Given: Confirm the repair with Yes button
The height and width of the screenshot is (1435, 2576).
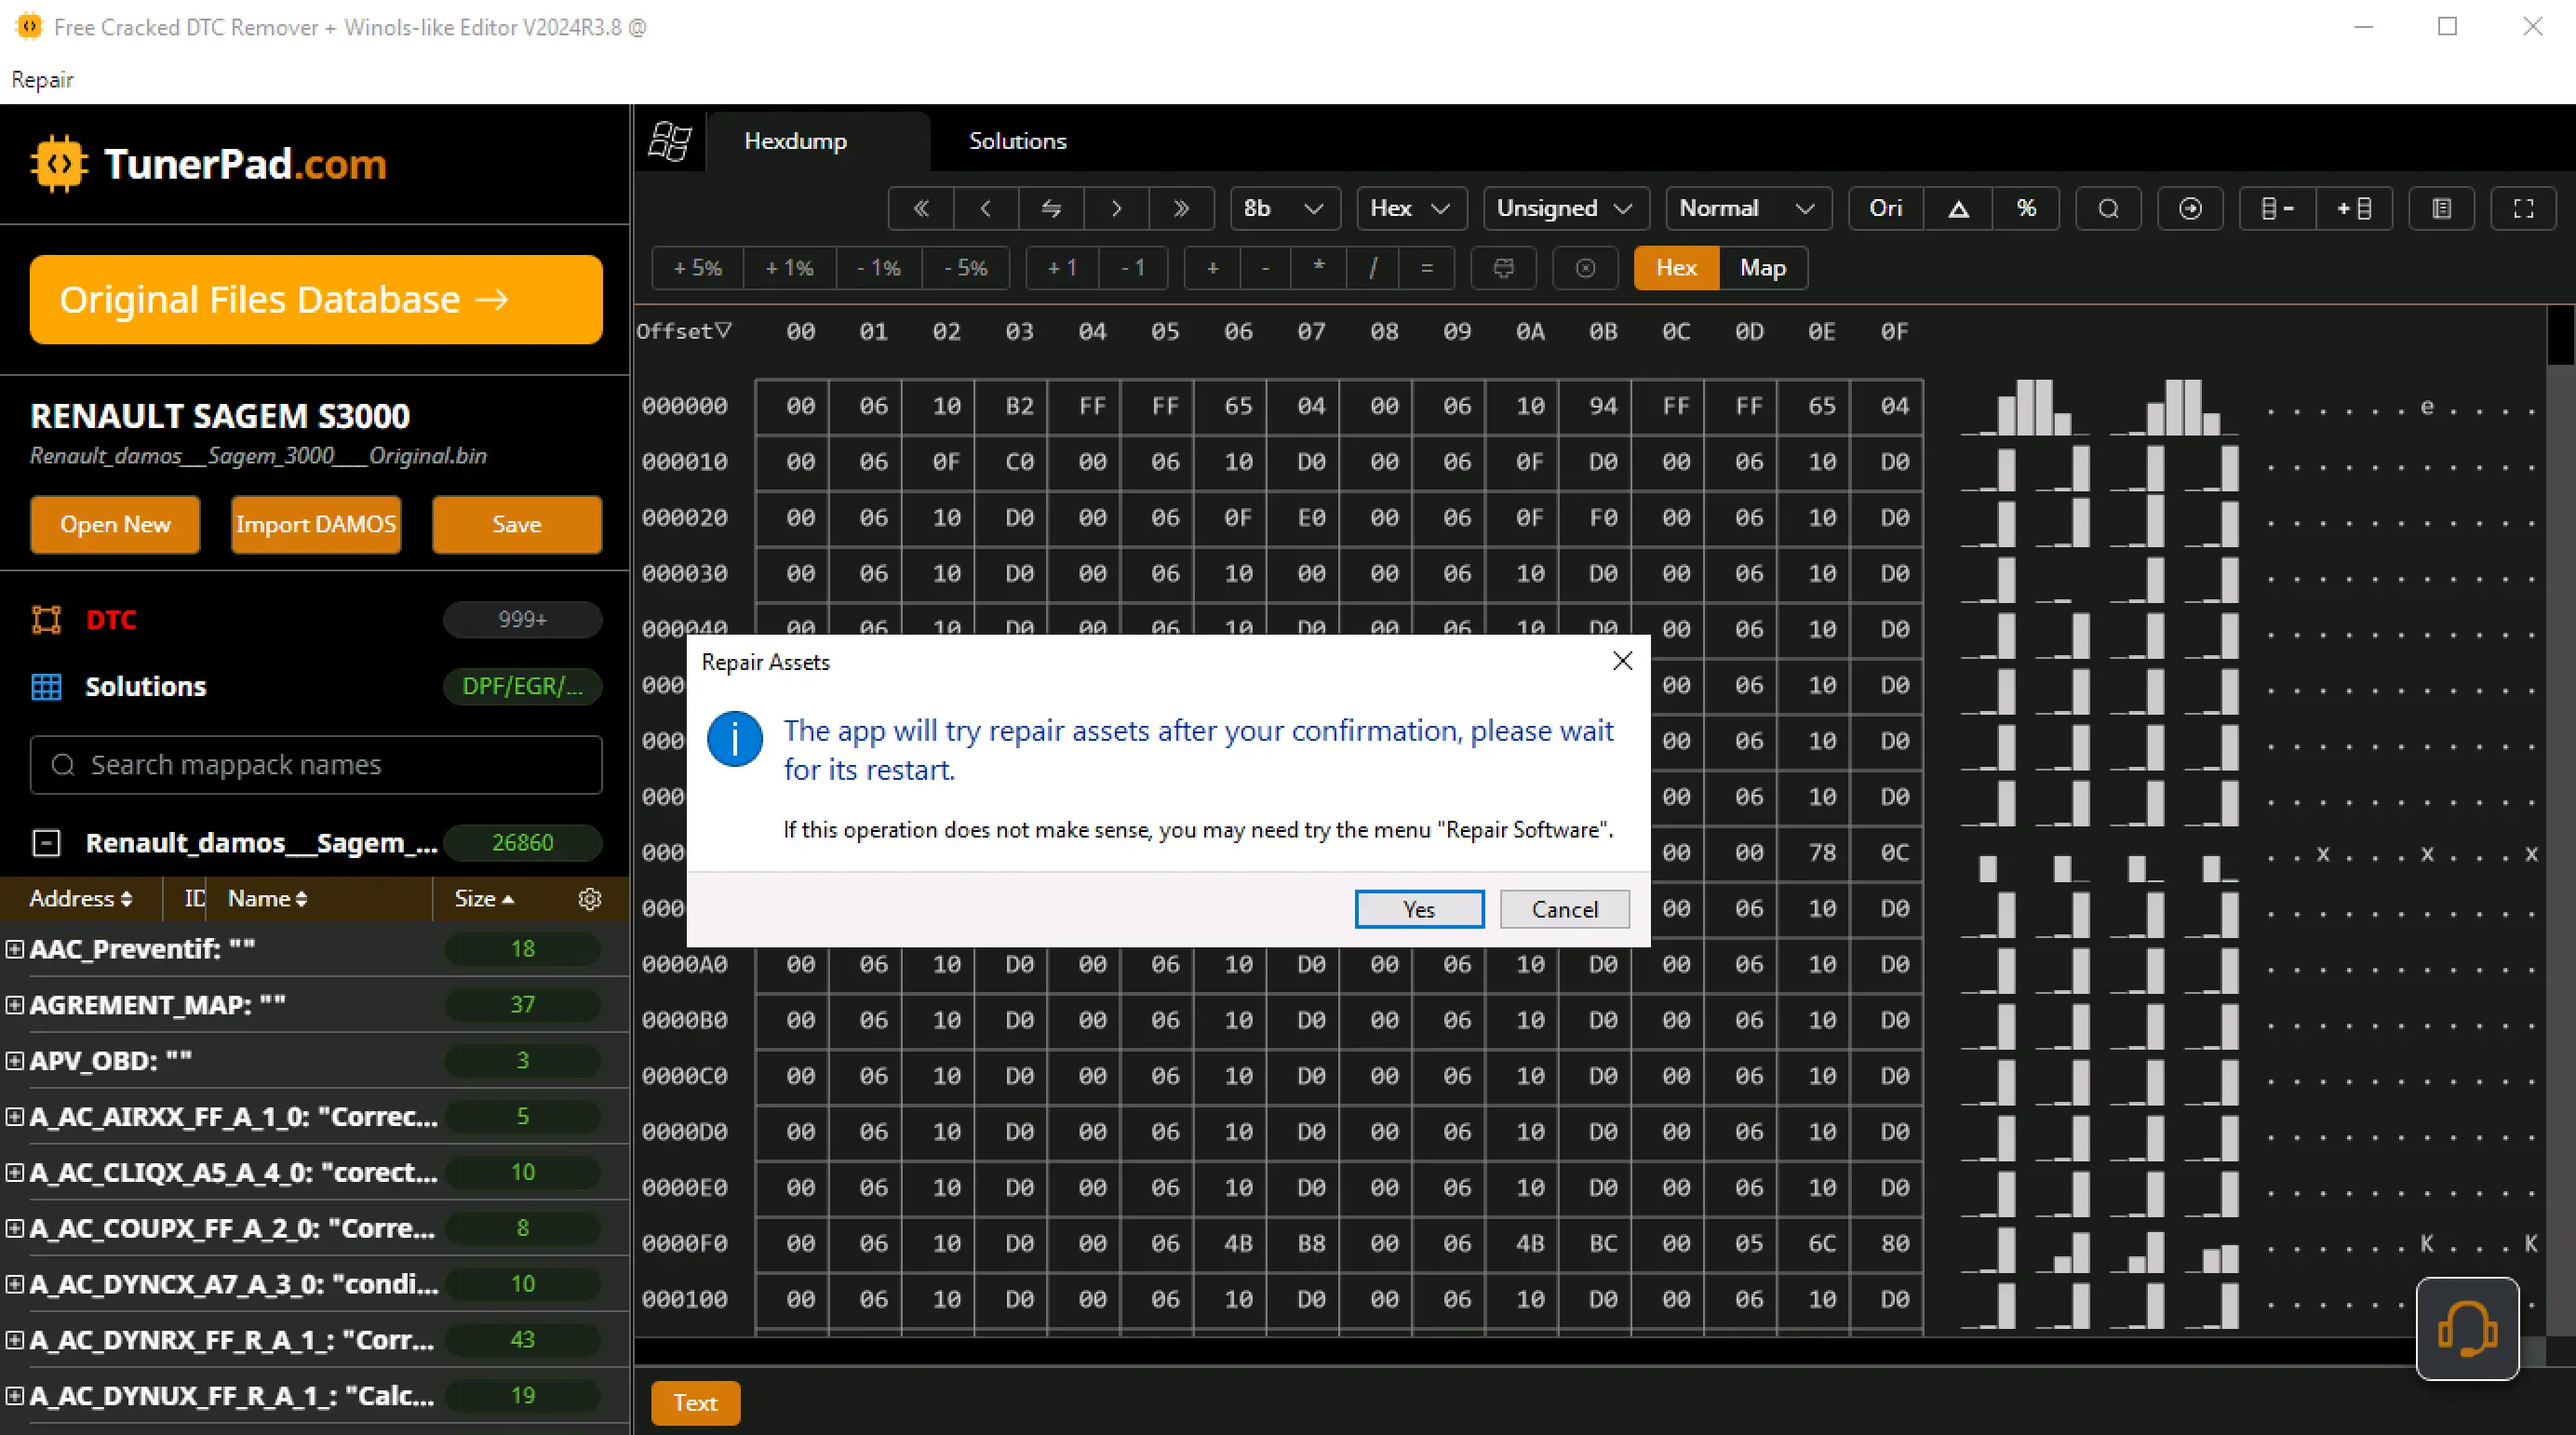Looking at the screenshot, I should click(x=1418, y=909).
